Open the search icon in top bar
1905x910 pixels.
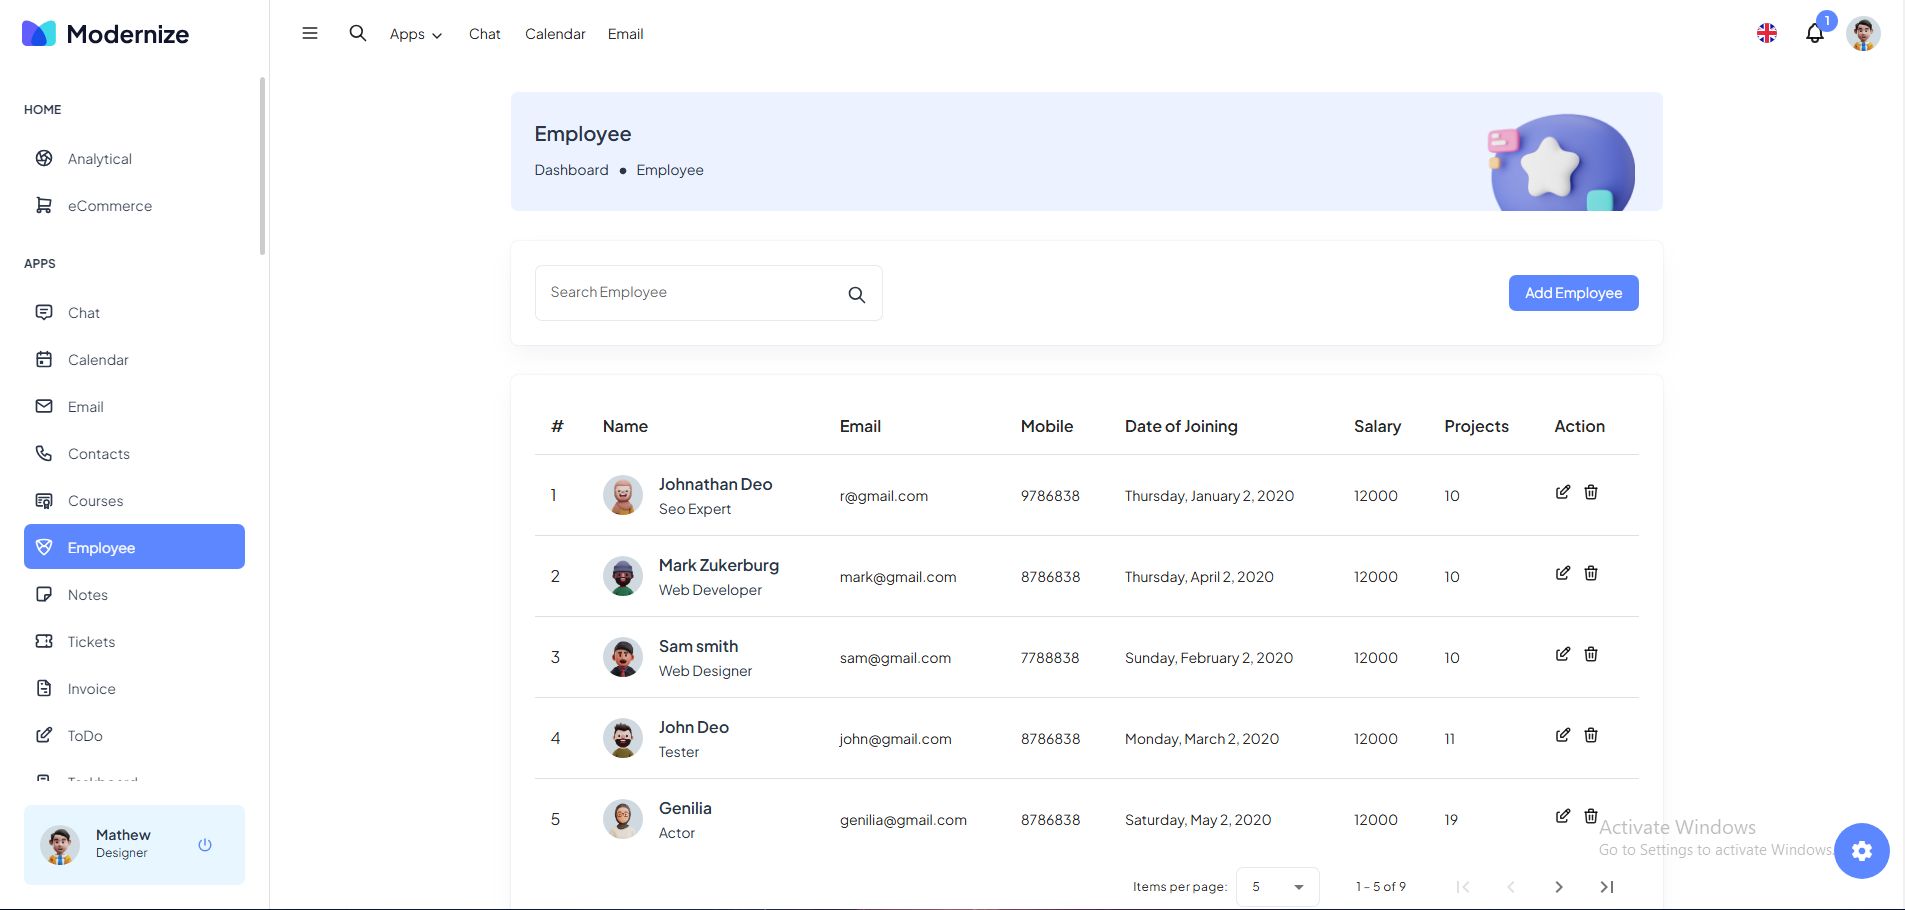click(357, 33)
